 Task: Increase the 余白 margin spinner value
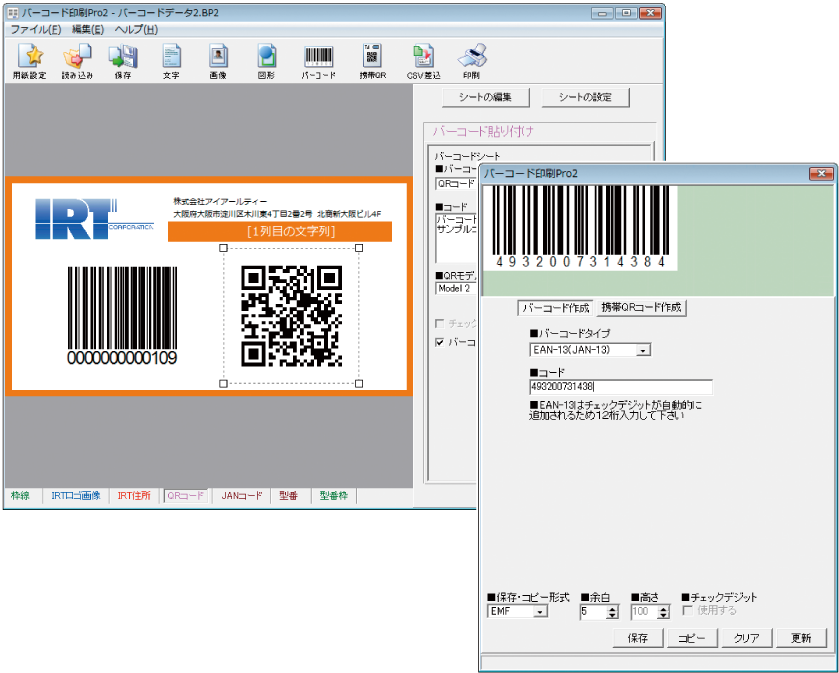coord(613,607)
